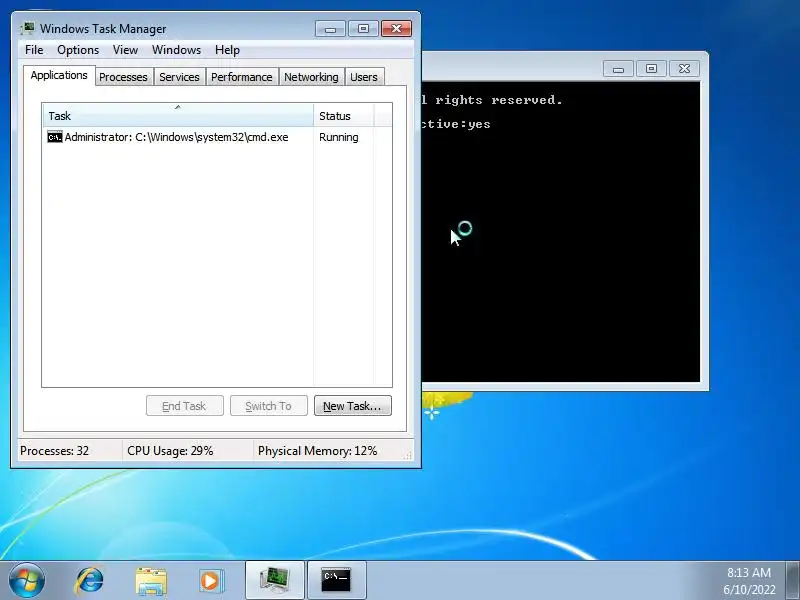
Task: Open the File menu
Action: (x=34, y=50)
